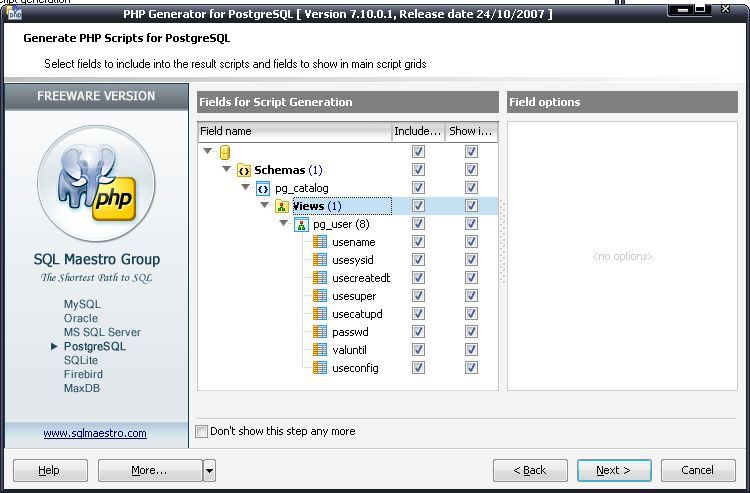Click the usesuper field icon
The width and height of the screenshot is (750, 493).
tap(320, 296)
